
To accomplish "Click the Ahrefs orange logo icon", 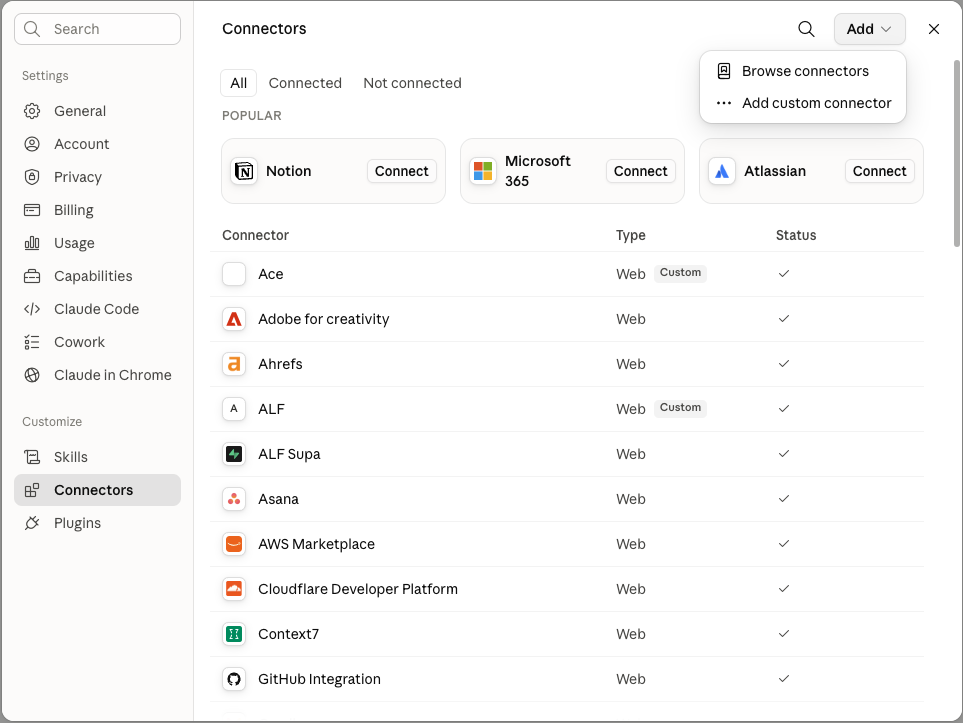I will [x=234, y=364].
